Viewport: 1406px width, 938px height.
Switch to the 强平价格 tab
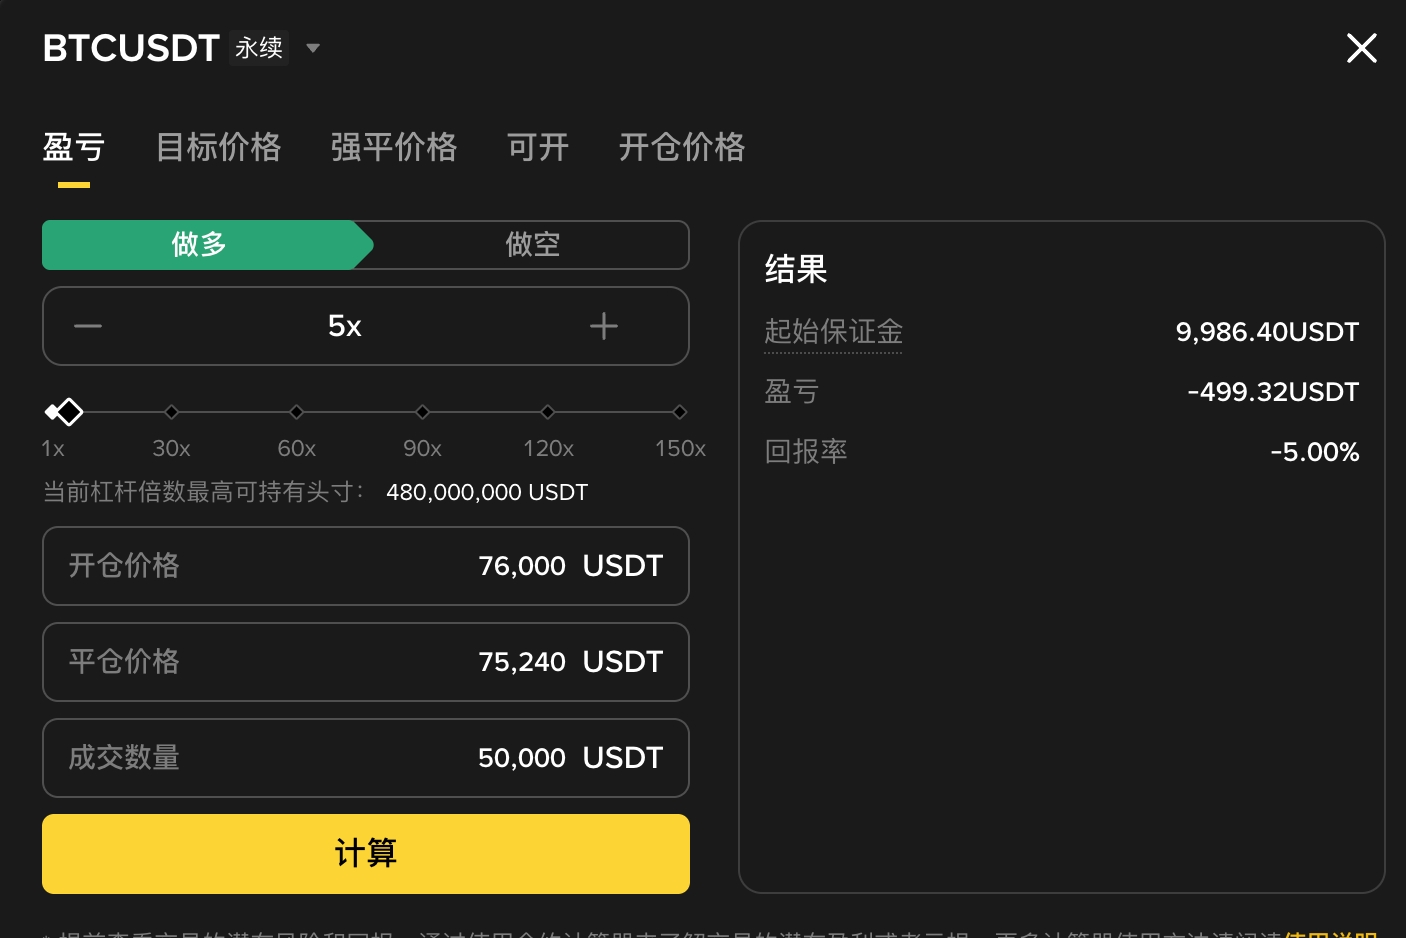[394, 147]
